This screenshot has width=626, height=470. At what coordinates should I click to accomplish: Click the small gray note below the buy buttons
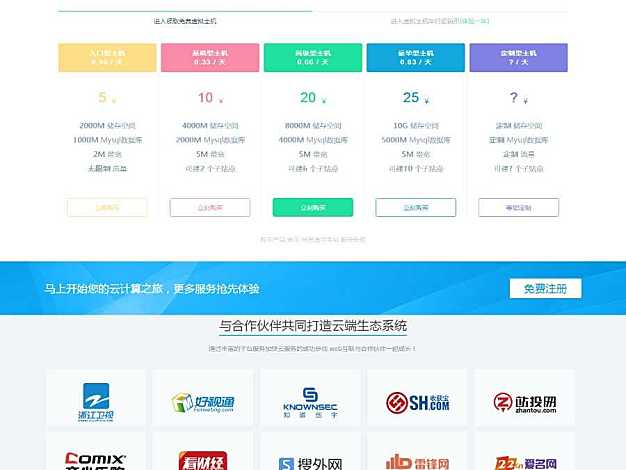point(313,240)
